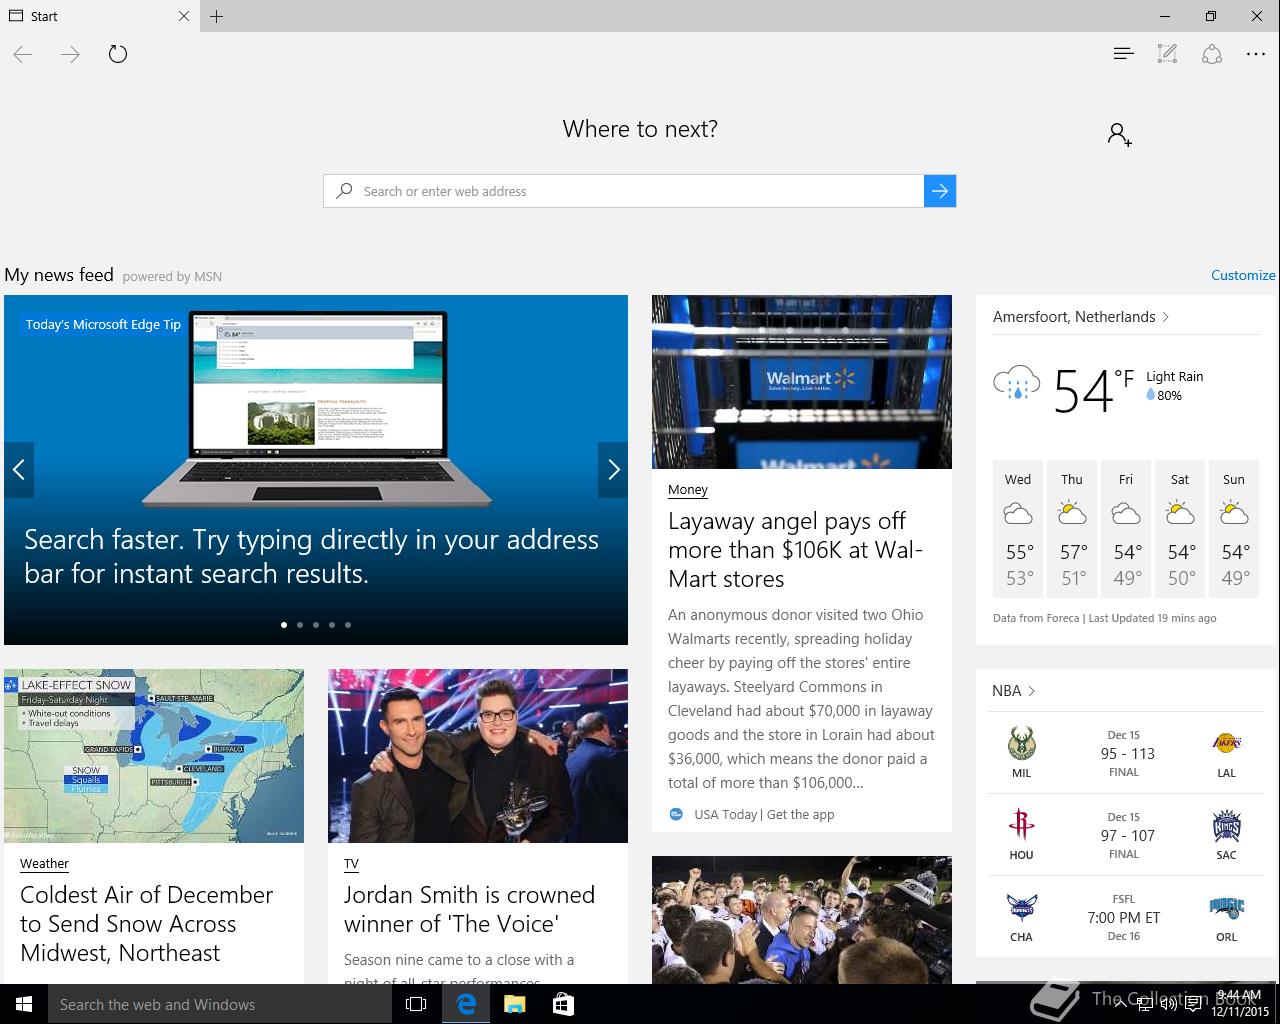1280x1024 pixels.
Task: Click the Charlotte Hornets CHA logo
Action: 1021,908
